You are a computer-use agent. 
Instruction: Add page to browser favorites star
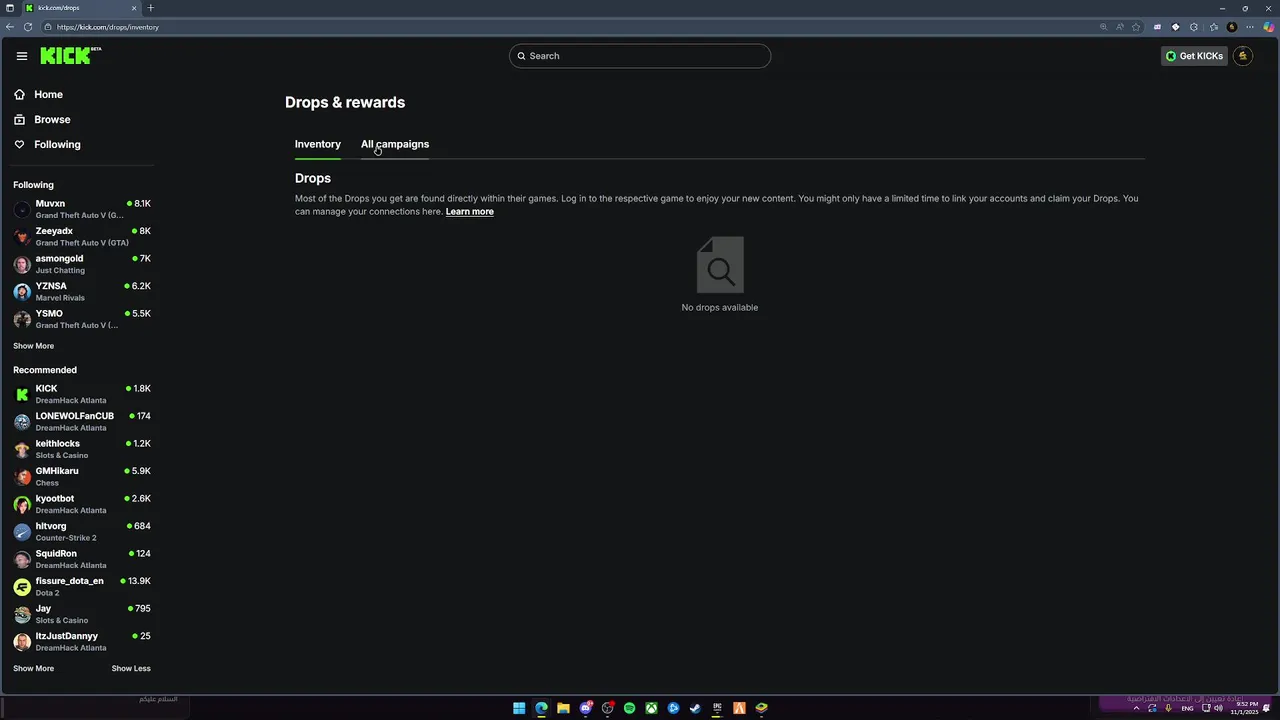pyautogui.click(x=1136, y=27)
